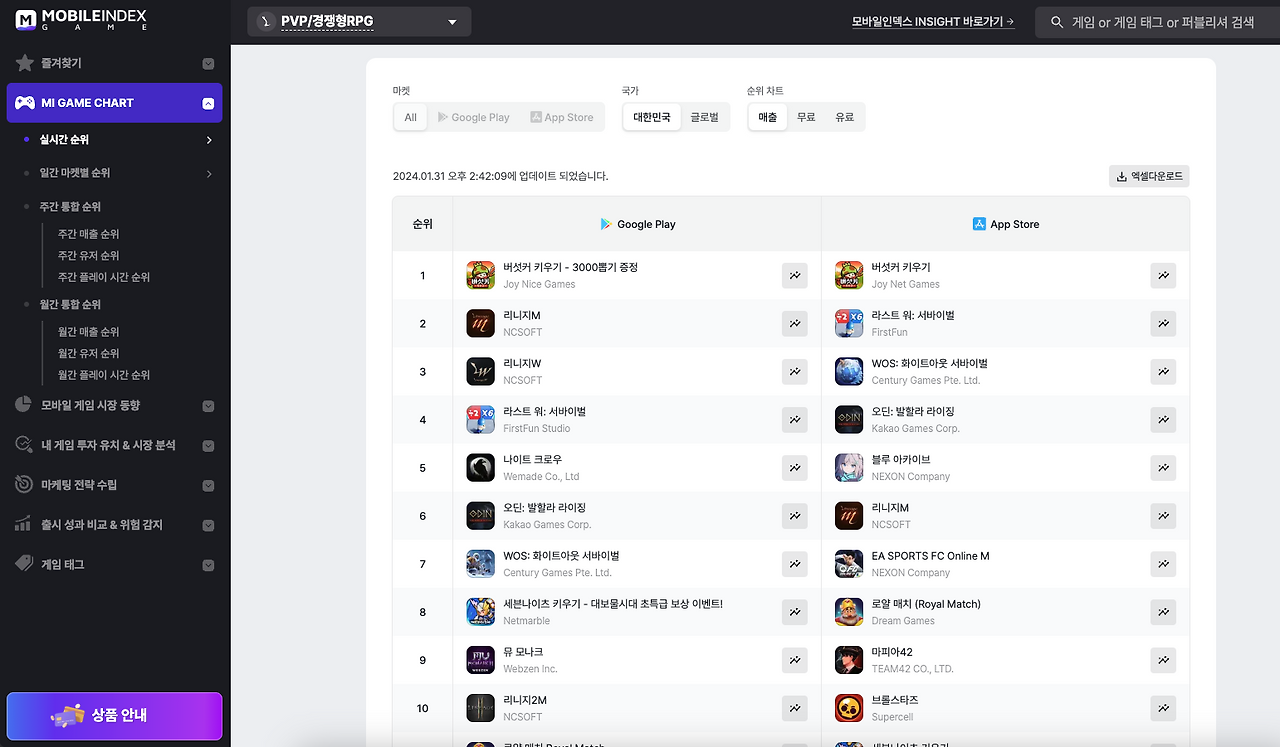1280x747 pixels.
Task: Click the 마피아42 app icon
Action: coord(849,660)
